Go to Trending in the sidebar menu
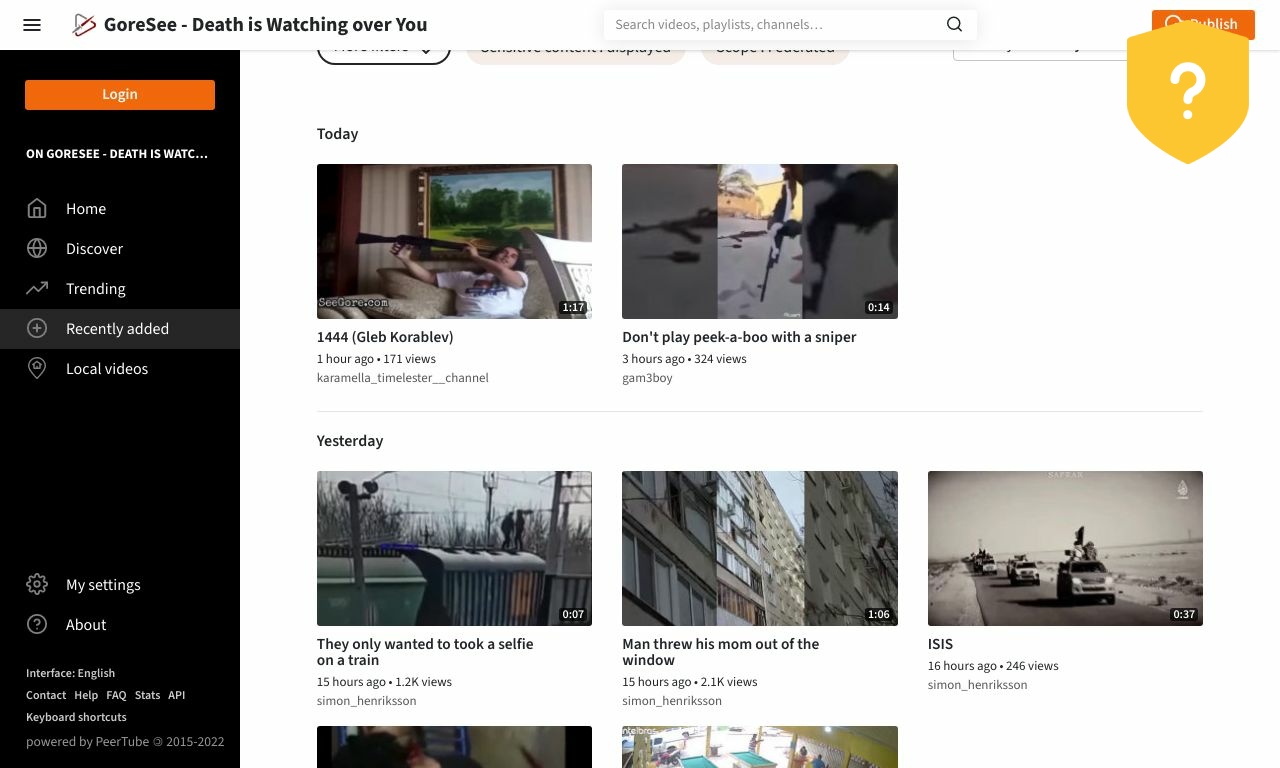Viewport: 1280px width, 768px height. tap(96, 289)
